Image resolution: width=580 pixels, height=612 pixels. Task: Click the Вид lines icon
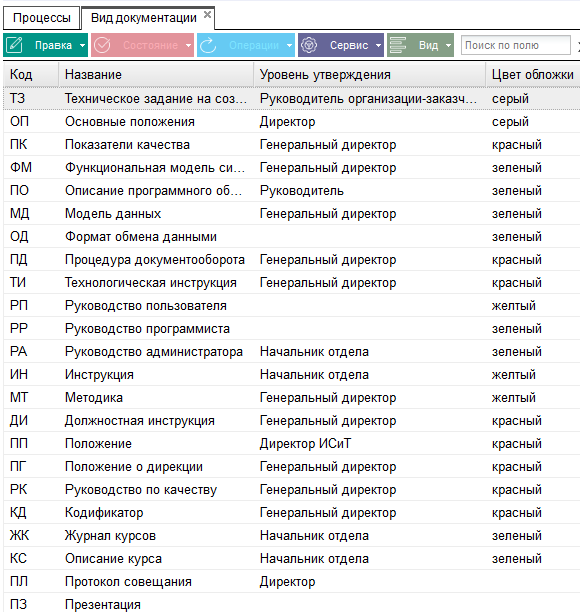coord(398,45)
